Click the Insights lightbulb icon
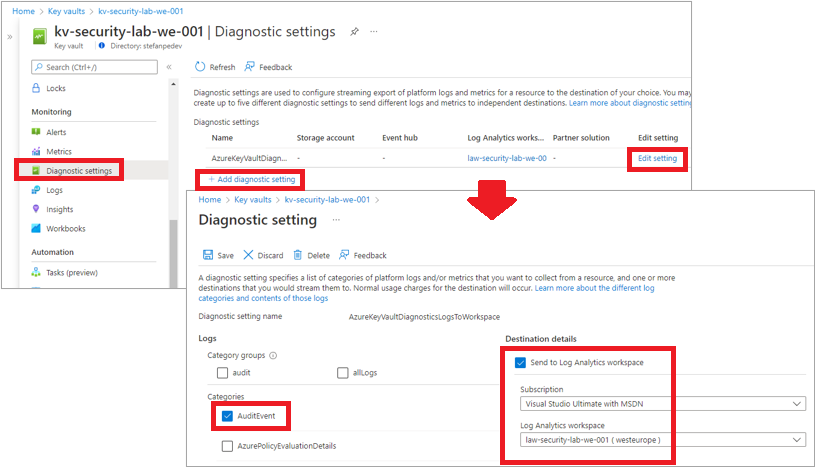Screen dimensions: 815x467 pyautogui.click(x=36, y=209)
